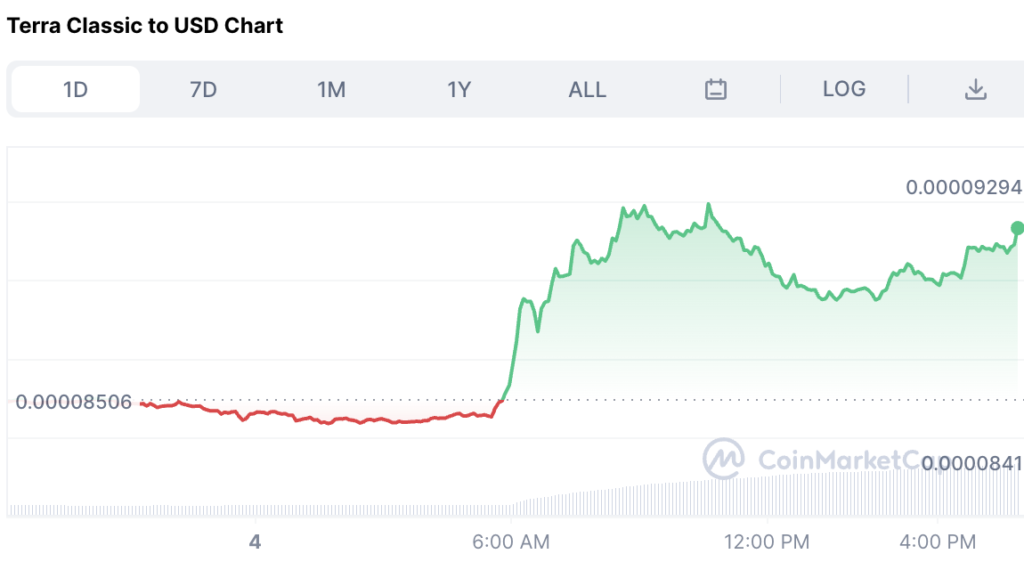This screenshot has width=1024, height=562.
Task: Switch to the 1M timeframe
Action: tap(331, 89)
